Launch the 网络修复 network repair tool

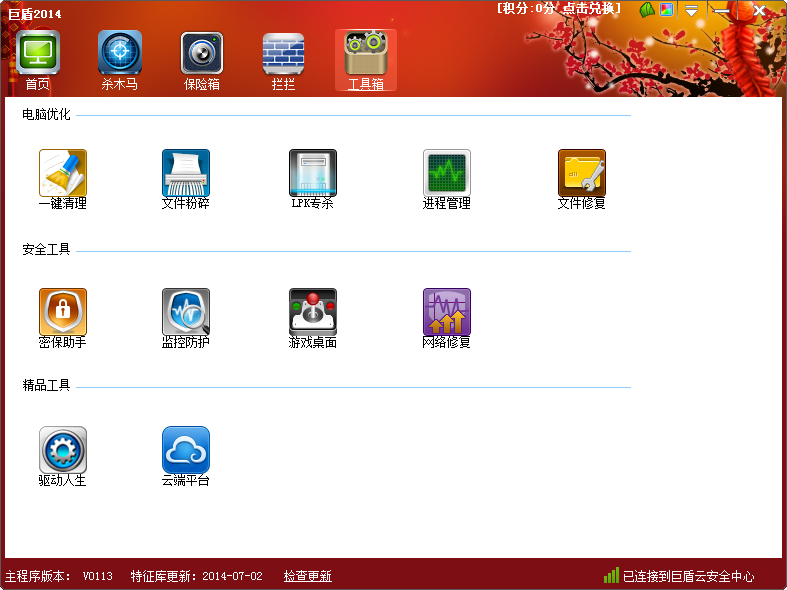[x=447, y=319]
